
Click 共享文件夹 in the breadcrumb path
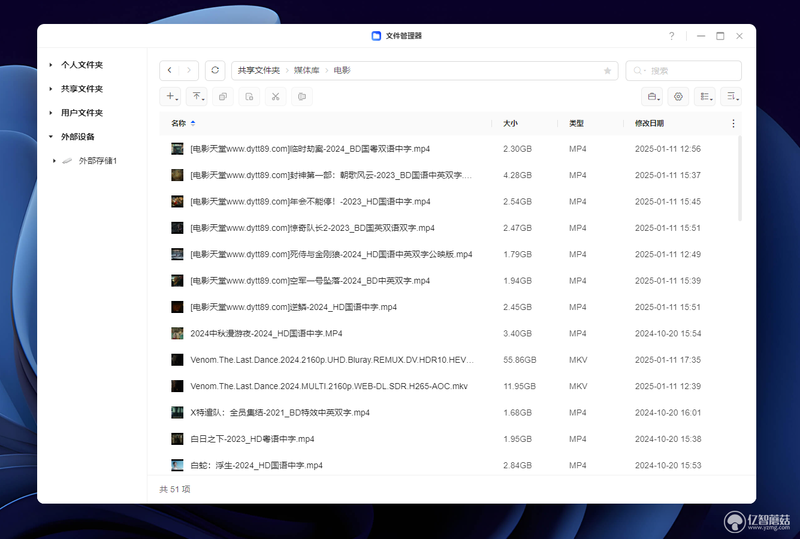coord(259,70)
